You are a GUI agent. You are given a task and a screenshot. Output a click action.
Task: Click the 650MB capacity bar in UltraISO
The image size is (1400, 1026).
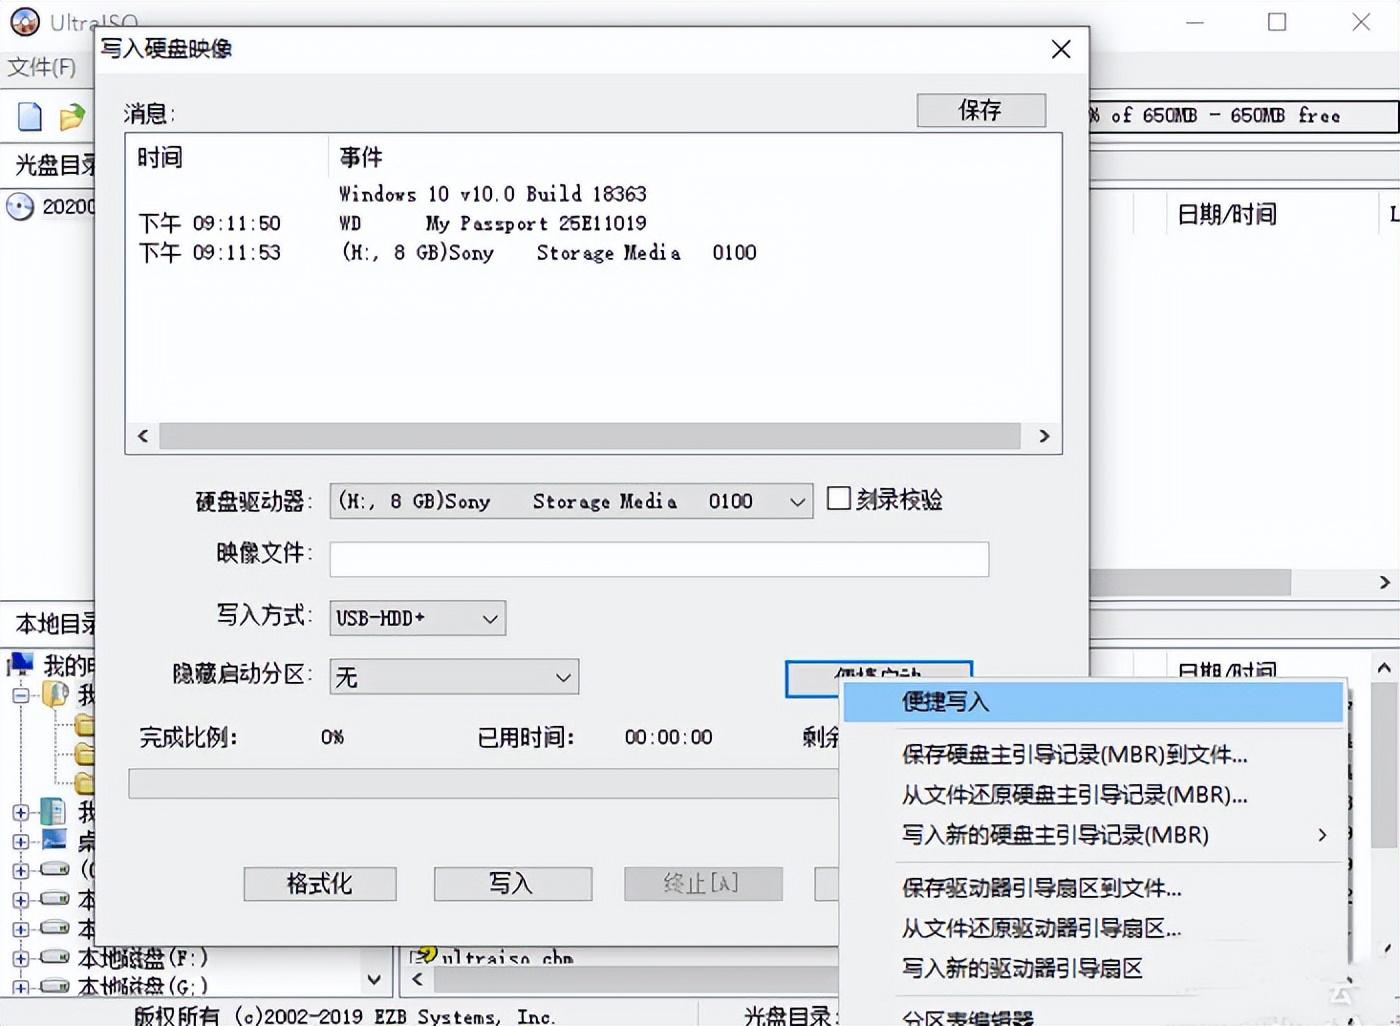(x=1243, y=116)
